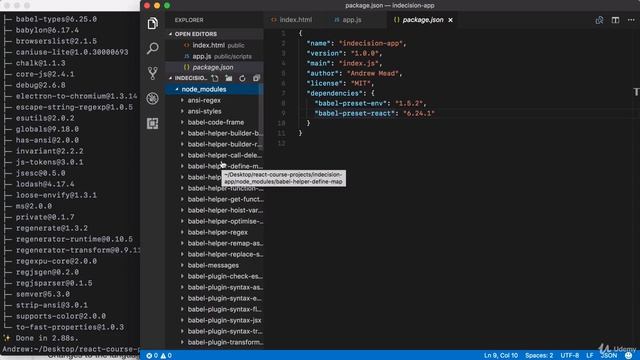Open the Search view in activity bar
Screen dimensions: 640x360
pyautogui.click(x=153, y=48)
